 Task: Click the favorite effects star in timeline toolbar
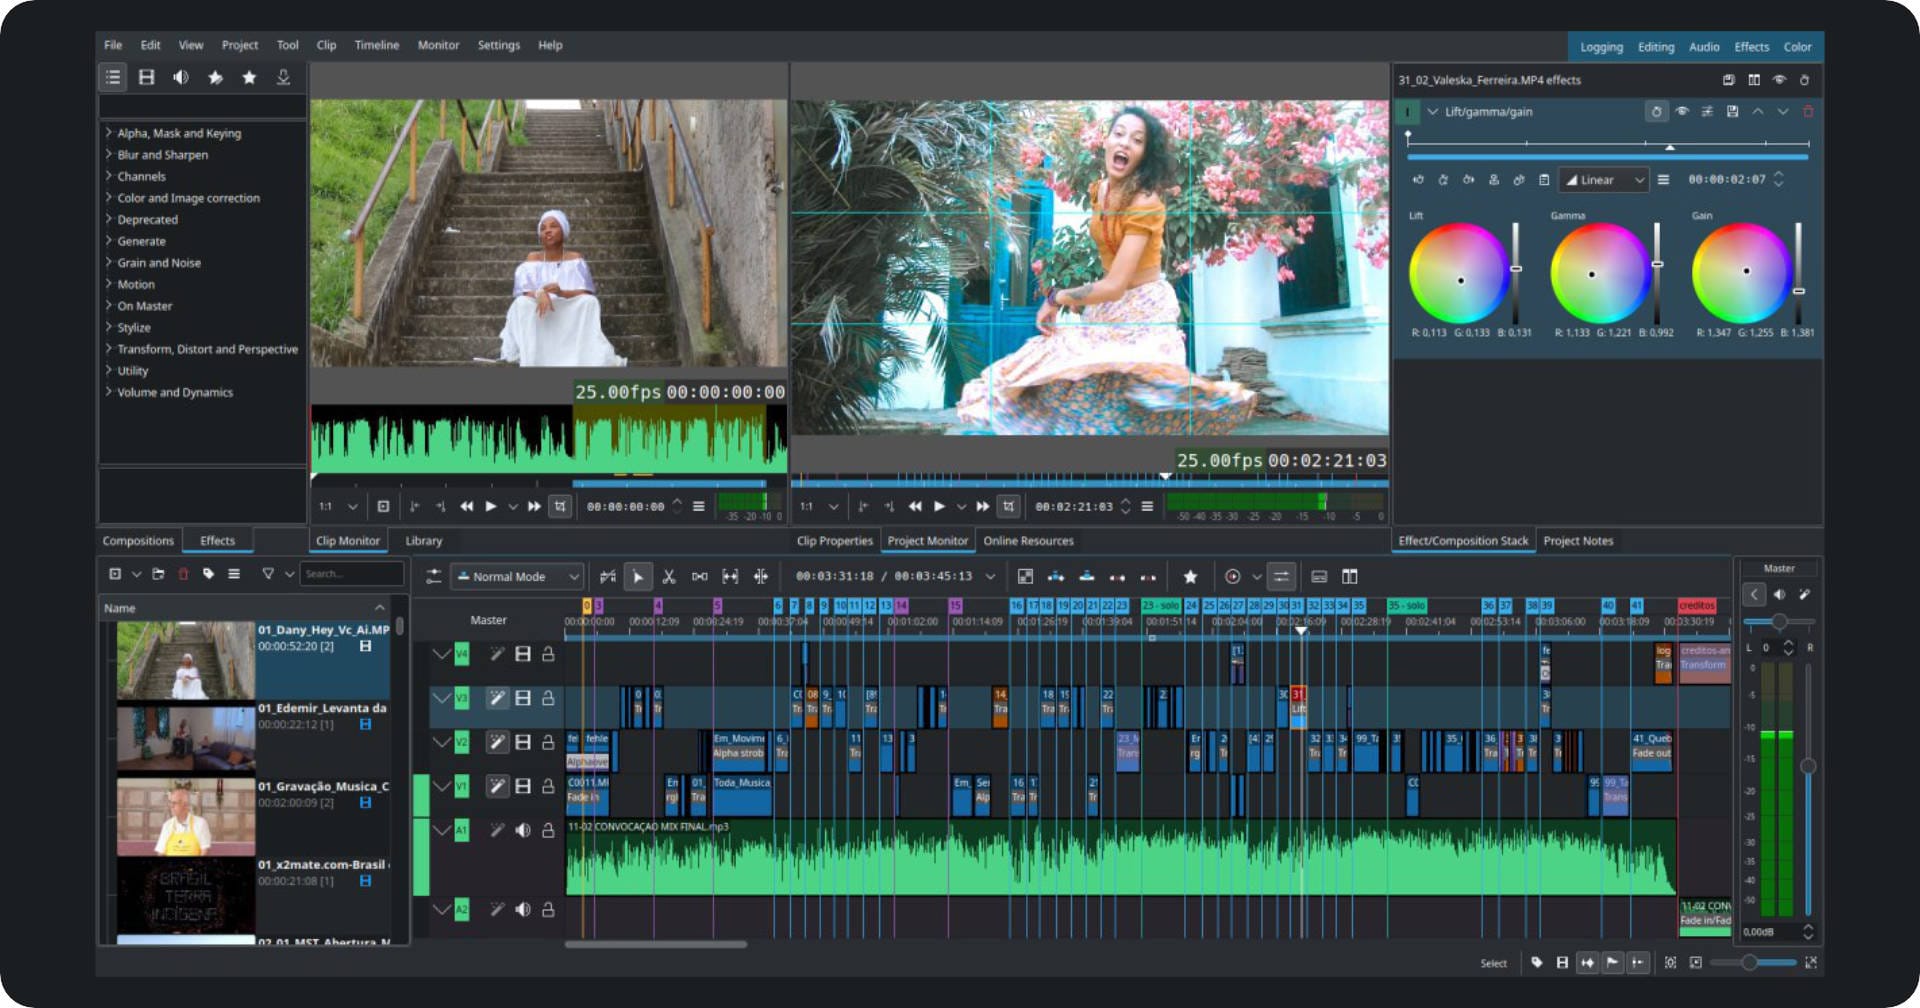[1190, 577]
